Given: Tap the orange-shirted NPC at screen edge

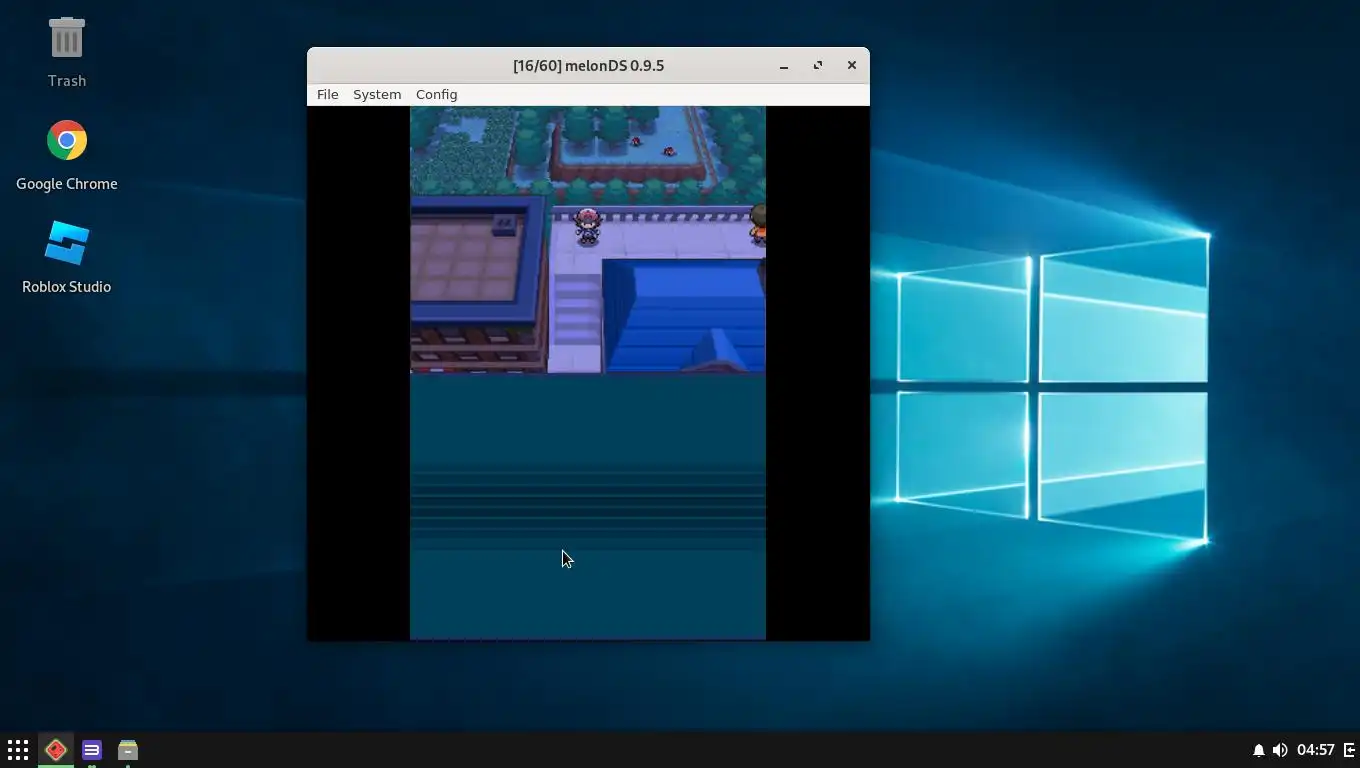Looking at the screenshot, I should coord(758,224).
